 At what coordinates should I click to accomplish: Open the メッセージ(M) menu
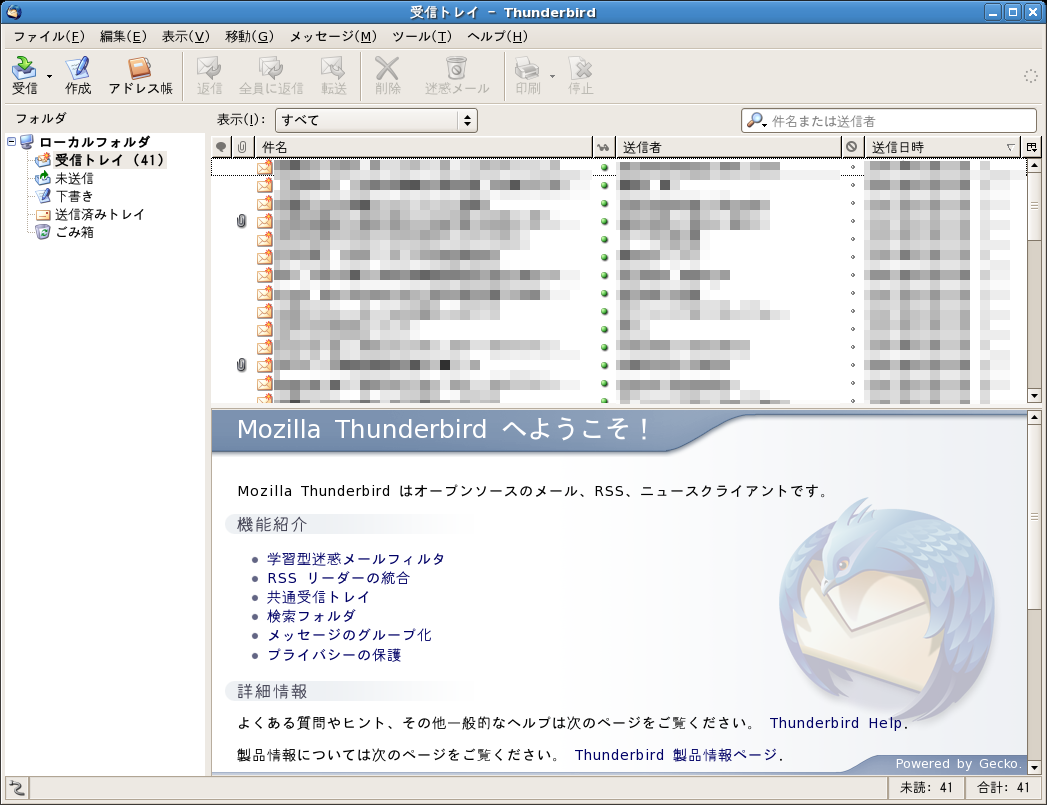coord(333,36)
